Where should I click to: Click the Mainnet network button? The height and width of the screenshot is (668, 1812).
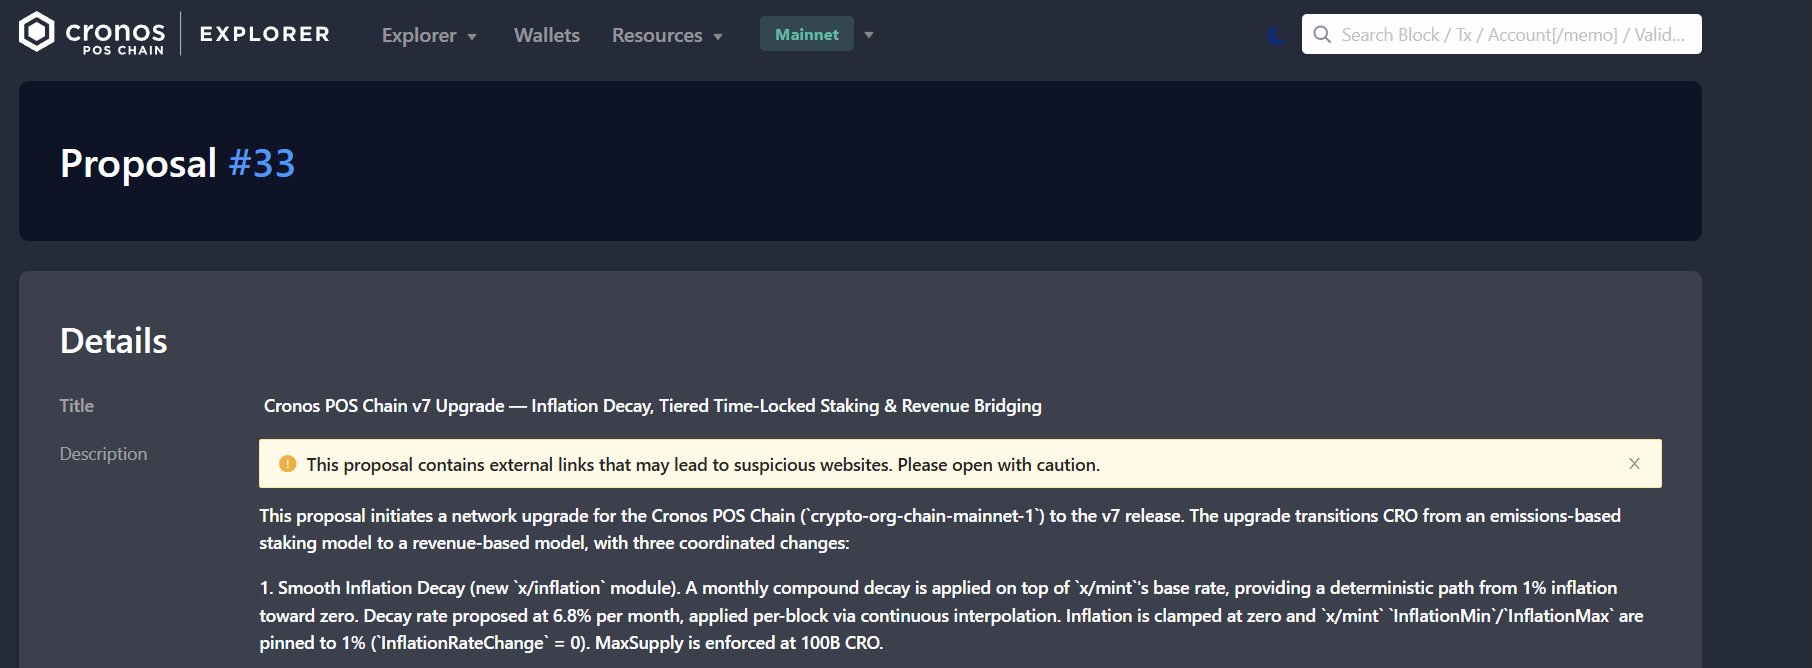coord(807,34)
